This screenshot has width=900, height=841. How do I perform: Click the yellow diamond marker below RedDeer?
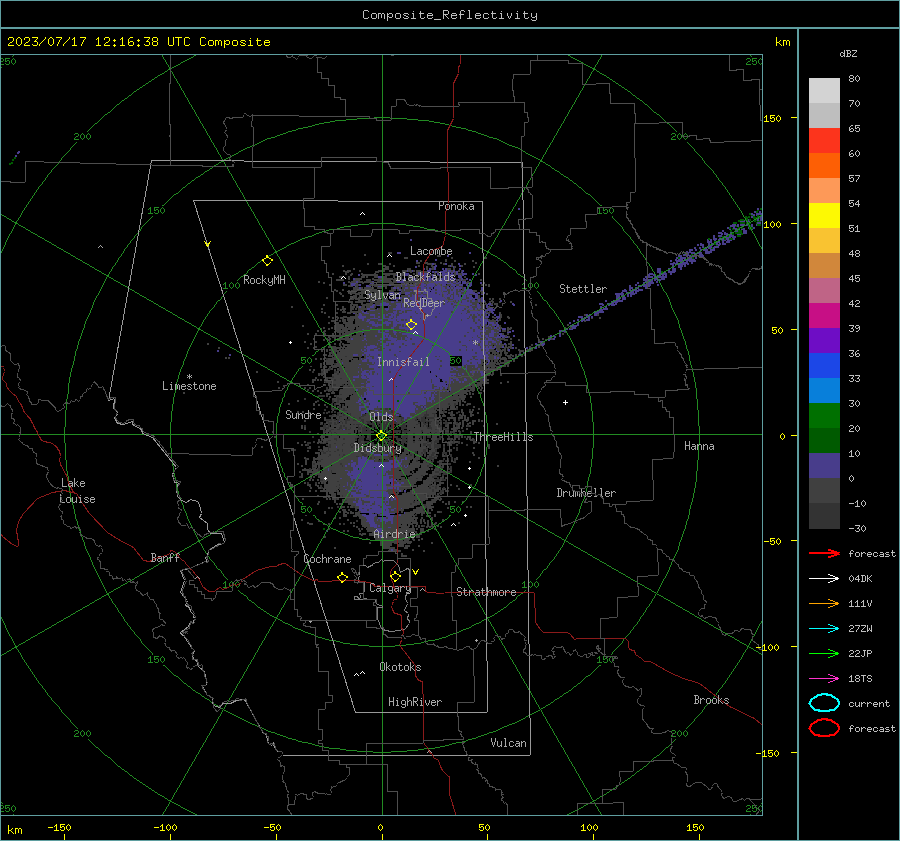pyautogui.click(x=412, y=325)
